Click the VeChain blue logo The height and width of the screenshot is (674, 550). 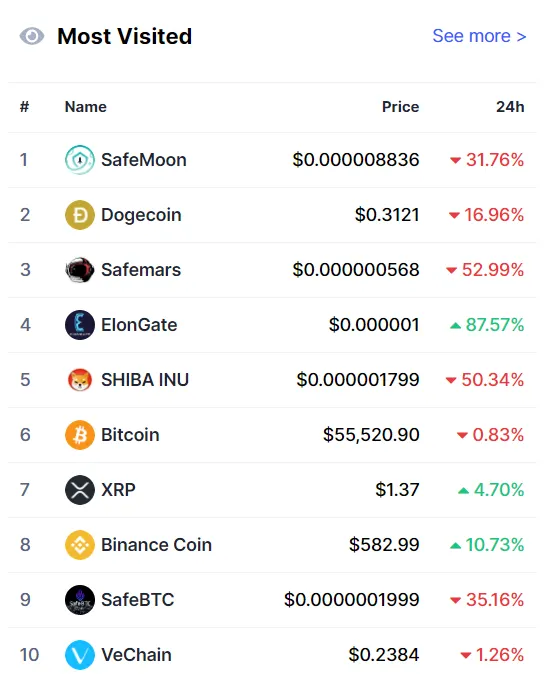coord(79,655)
